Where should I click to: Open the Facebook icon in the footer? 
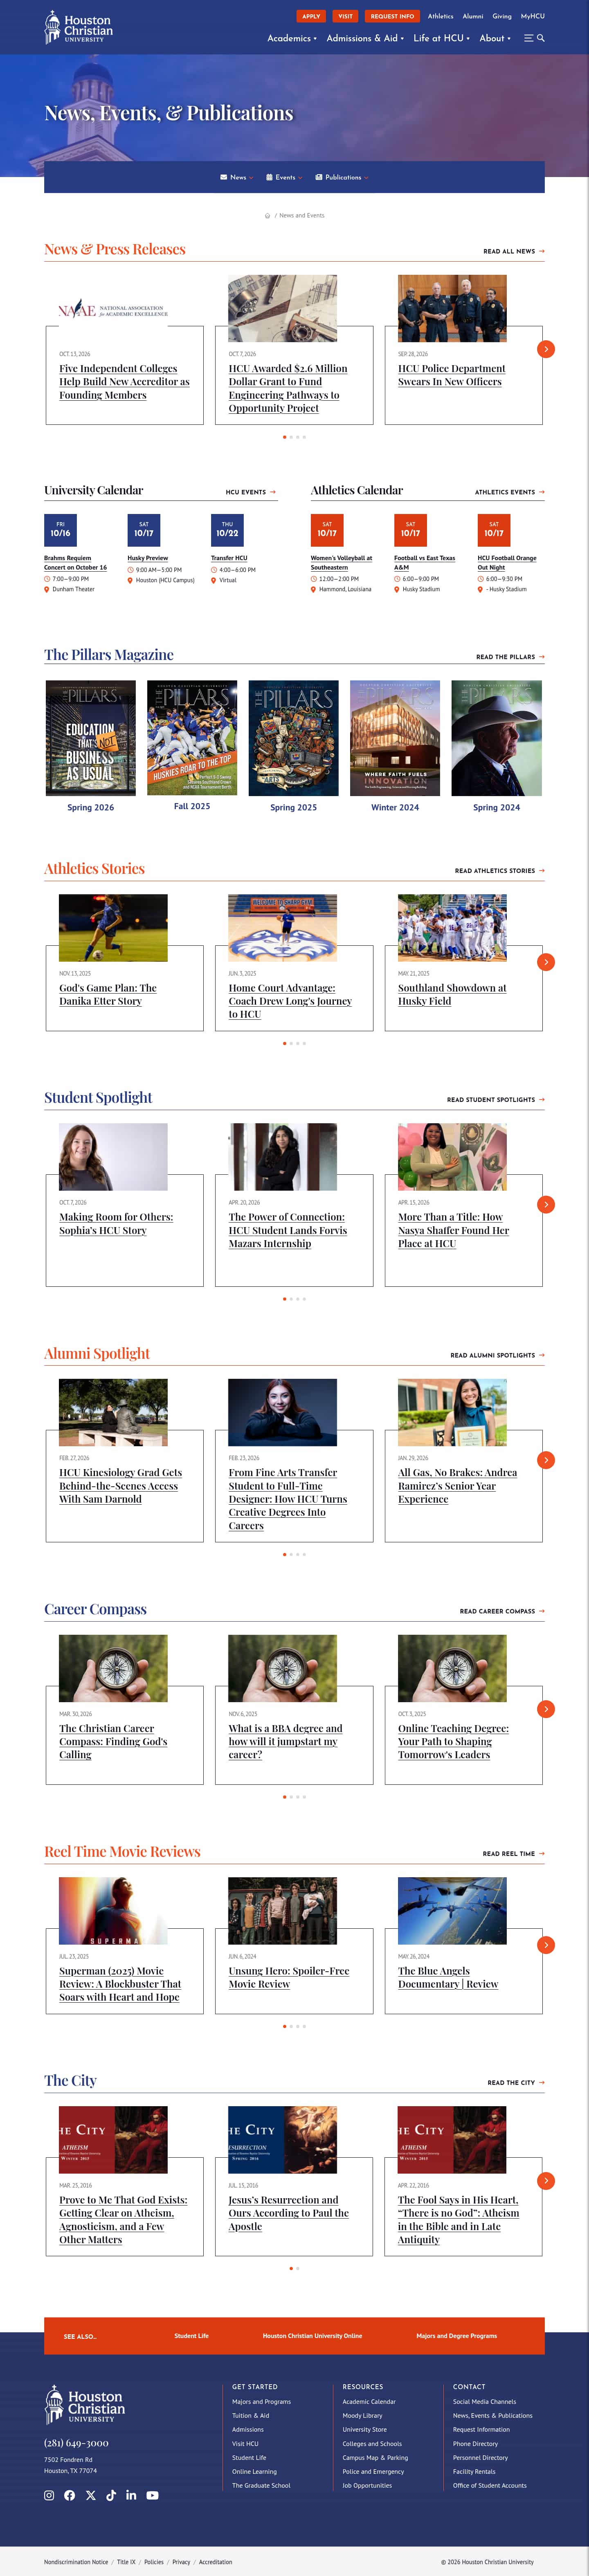click(70, 2495)
